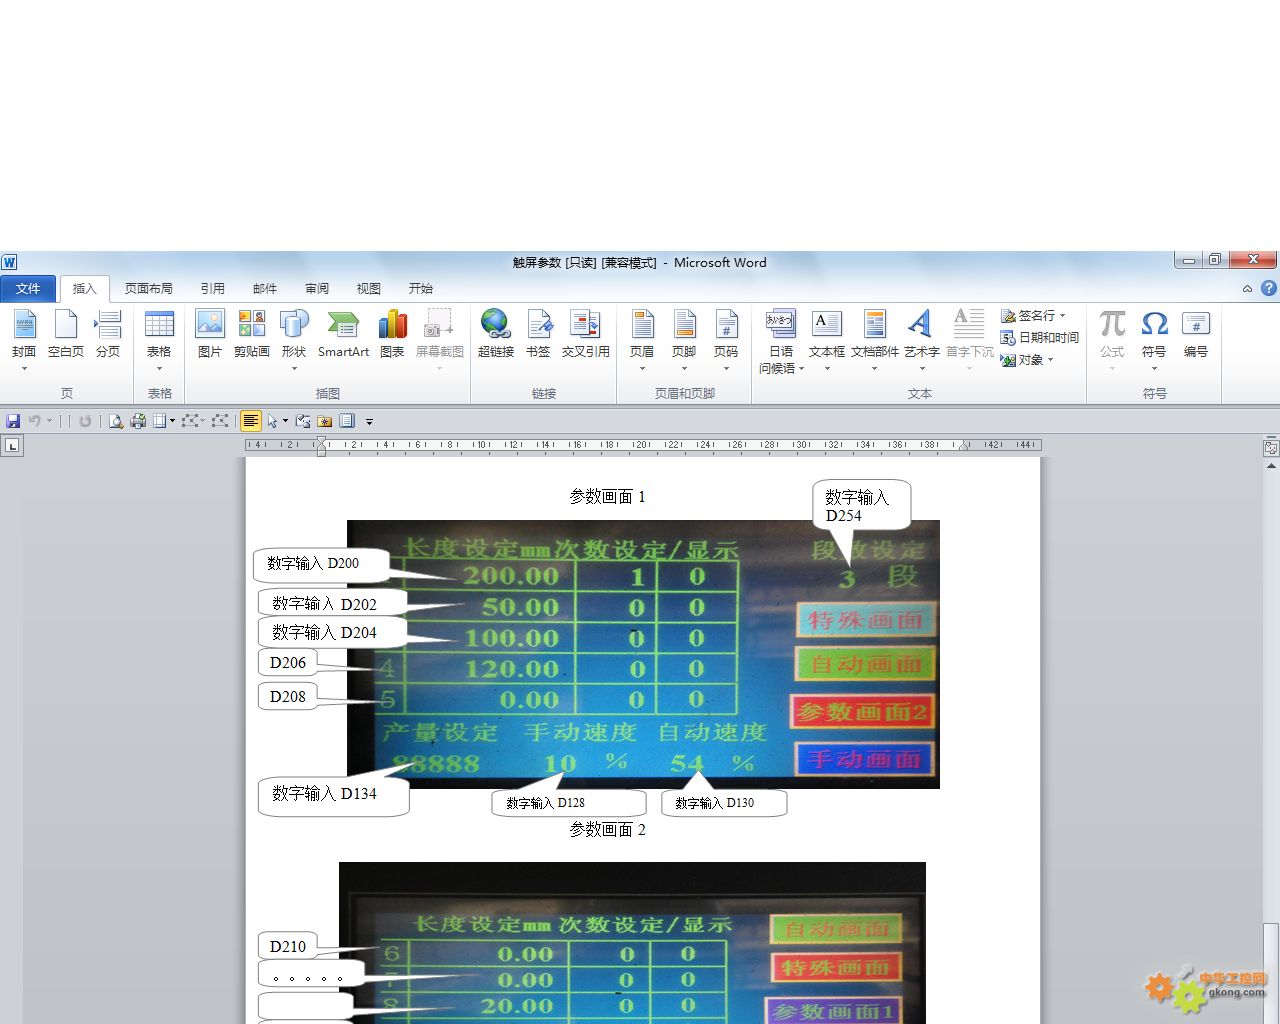1280x1024 pixels.
Task: Insert 艺术字 WordArt
Action: [921, 333]
